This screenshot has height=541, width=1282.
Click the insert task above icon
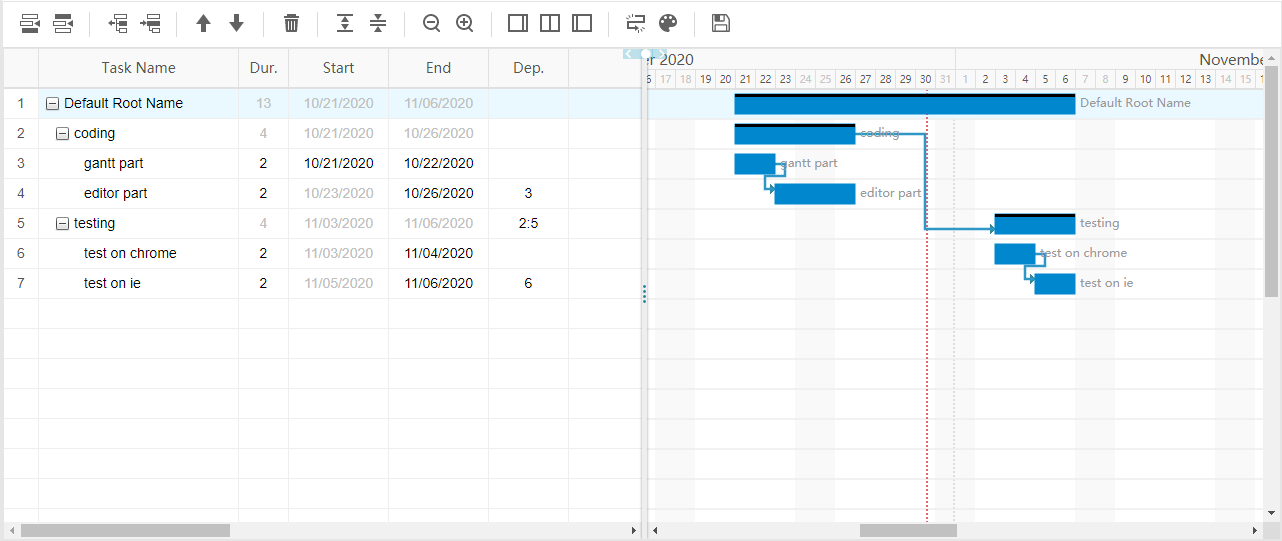30,23
